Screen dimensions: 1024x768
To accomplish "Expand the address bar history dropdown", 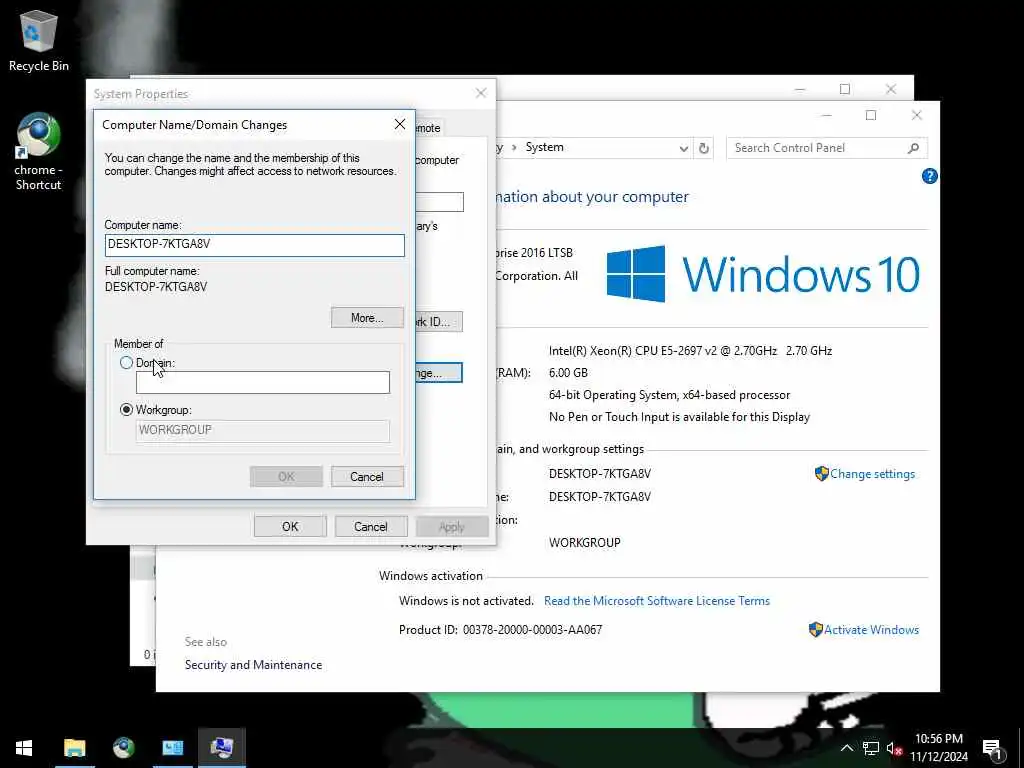I will (683, 148).
